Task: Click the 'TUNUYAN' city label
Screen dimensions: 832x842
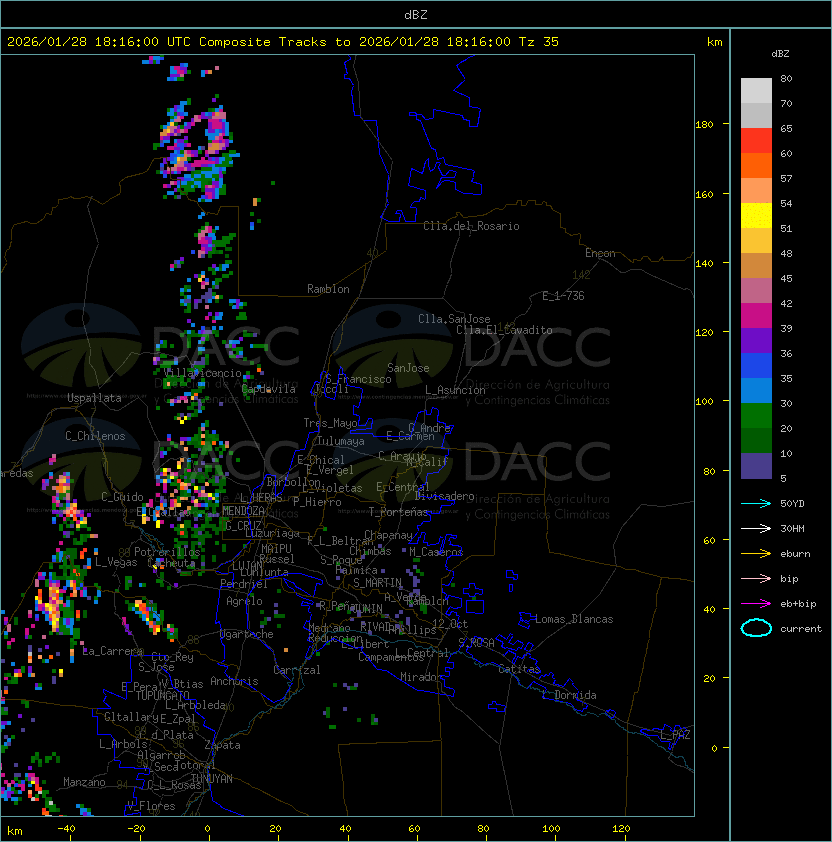Action: pyautogui.click(x=212, y=779)
